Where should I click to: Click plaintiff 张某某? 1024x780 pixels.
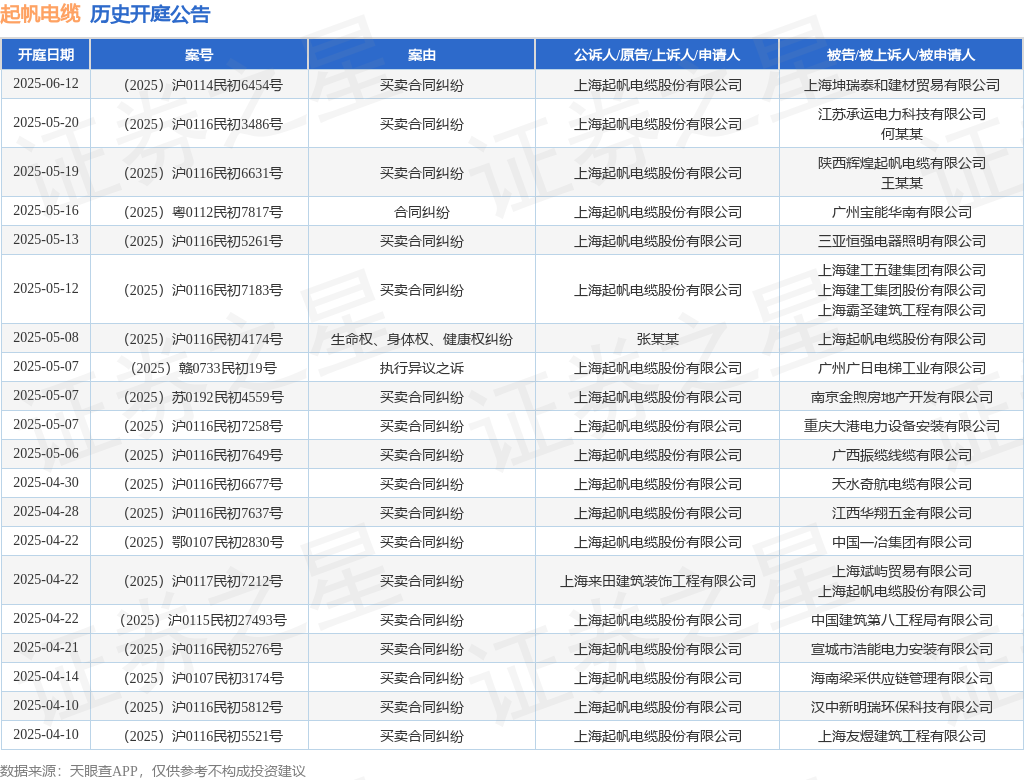[x=657, y=339]
